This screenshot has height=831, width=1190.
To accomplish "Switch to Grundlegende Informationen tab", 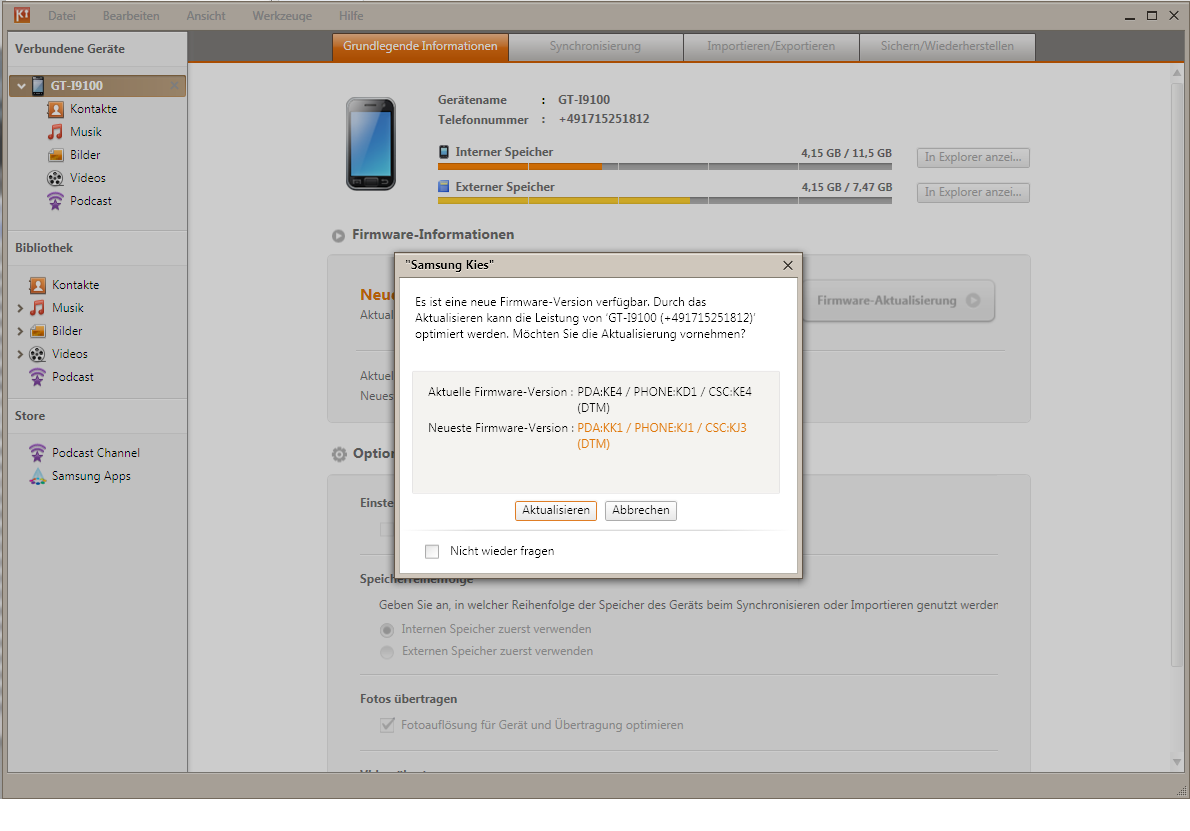I will pyautogui.click(x=420, y=46).
